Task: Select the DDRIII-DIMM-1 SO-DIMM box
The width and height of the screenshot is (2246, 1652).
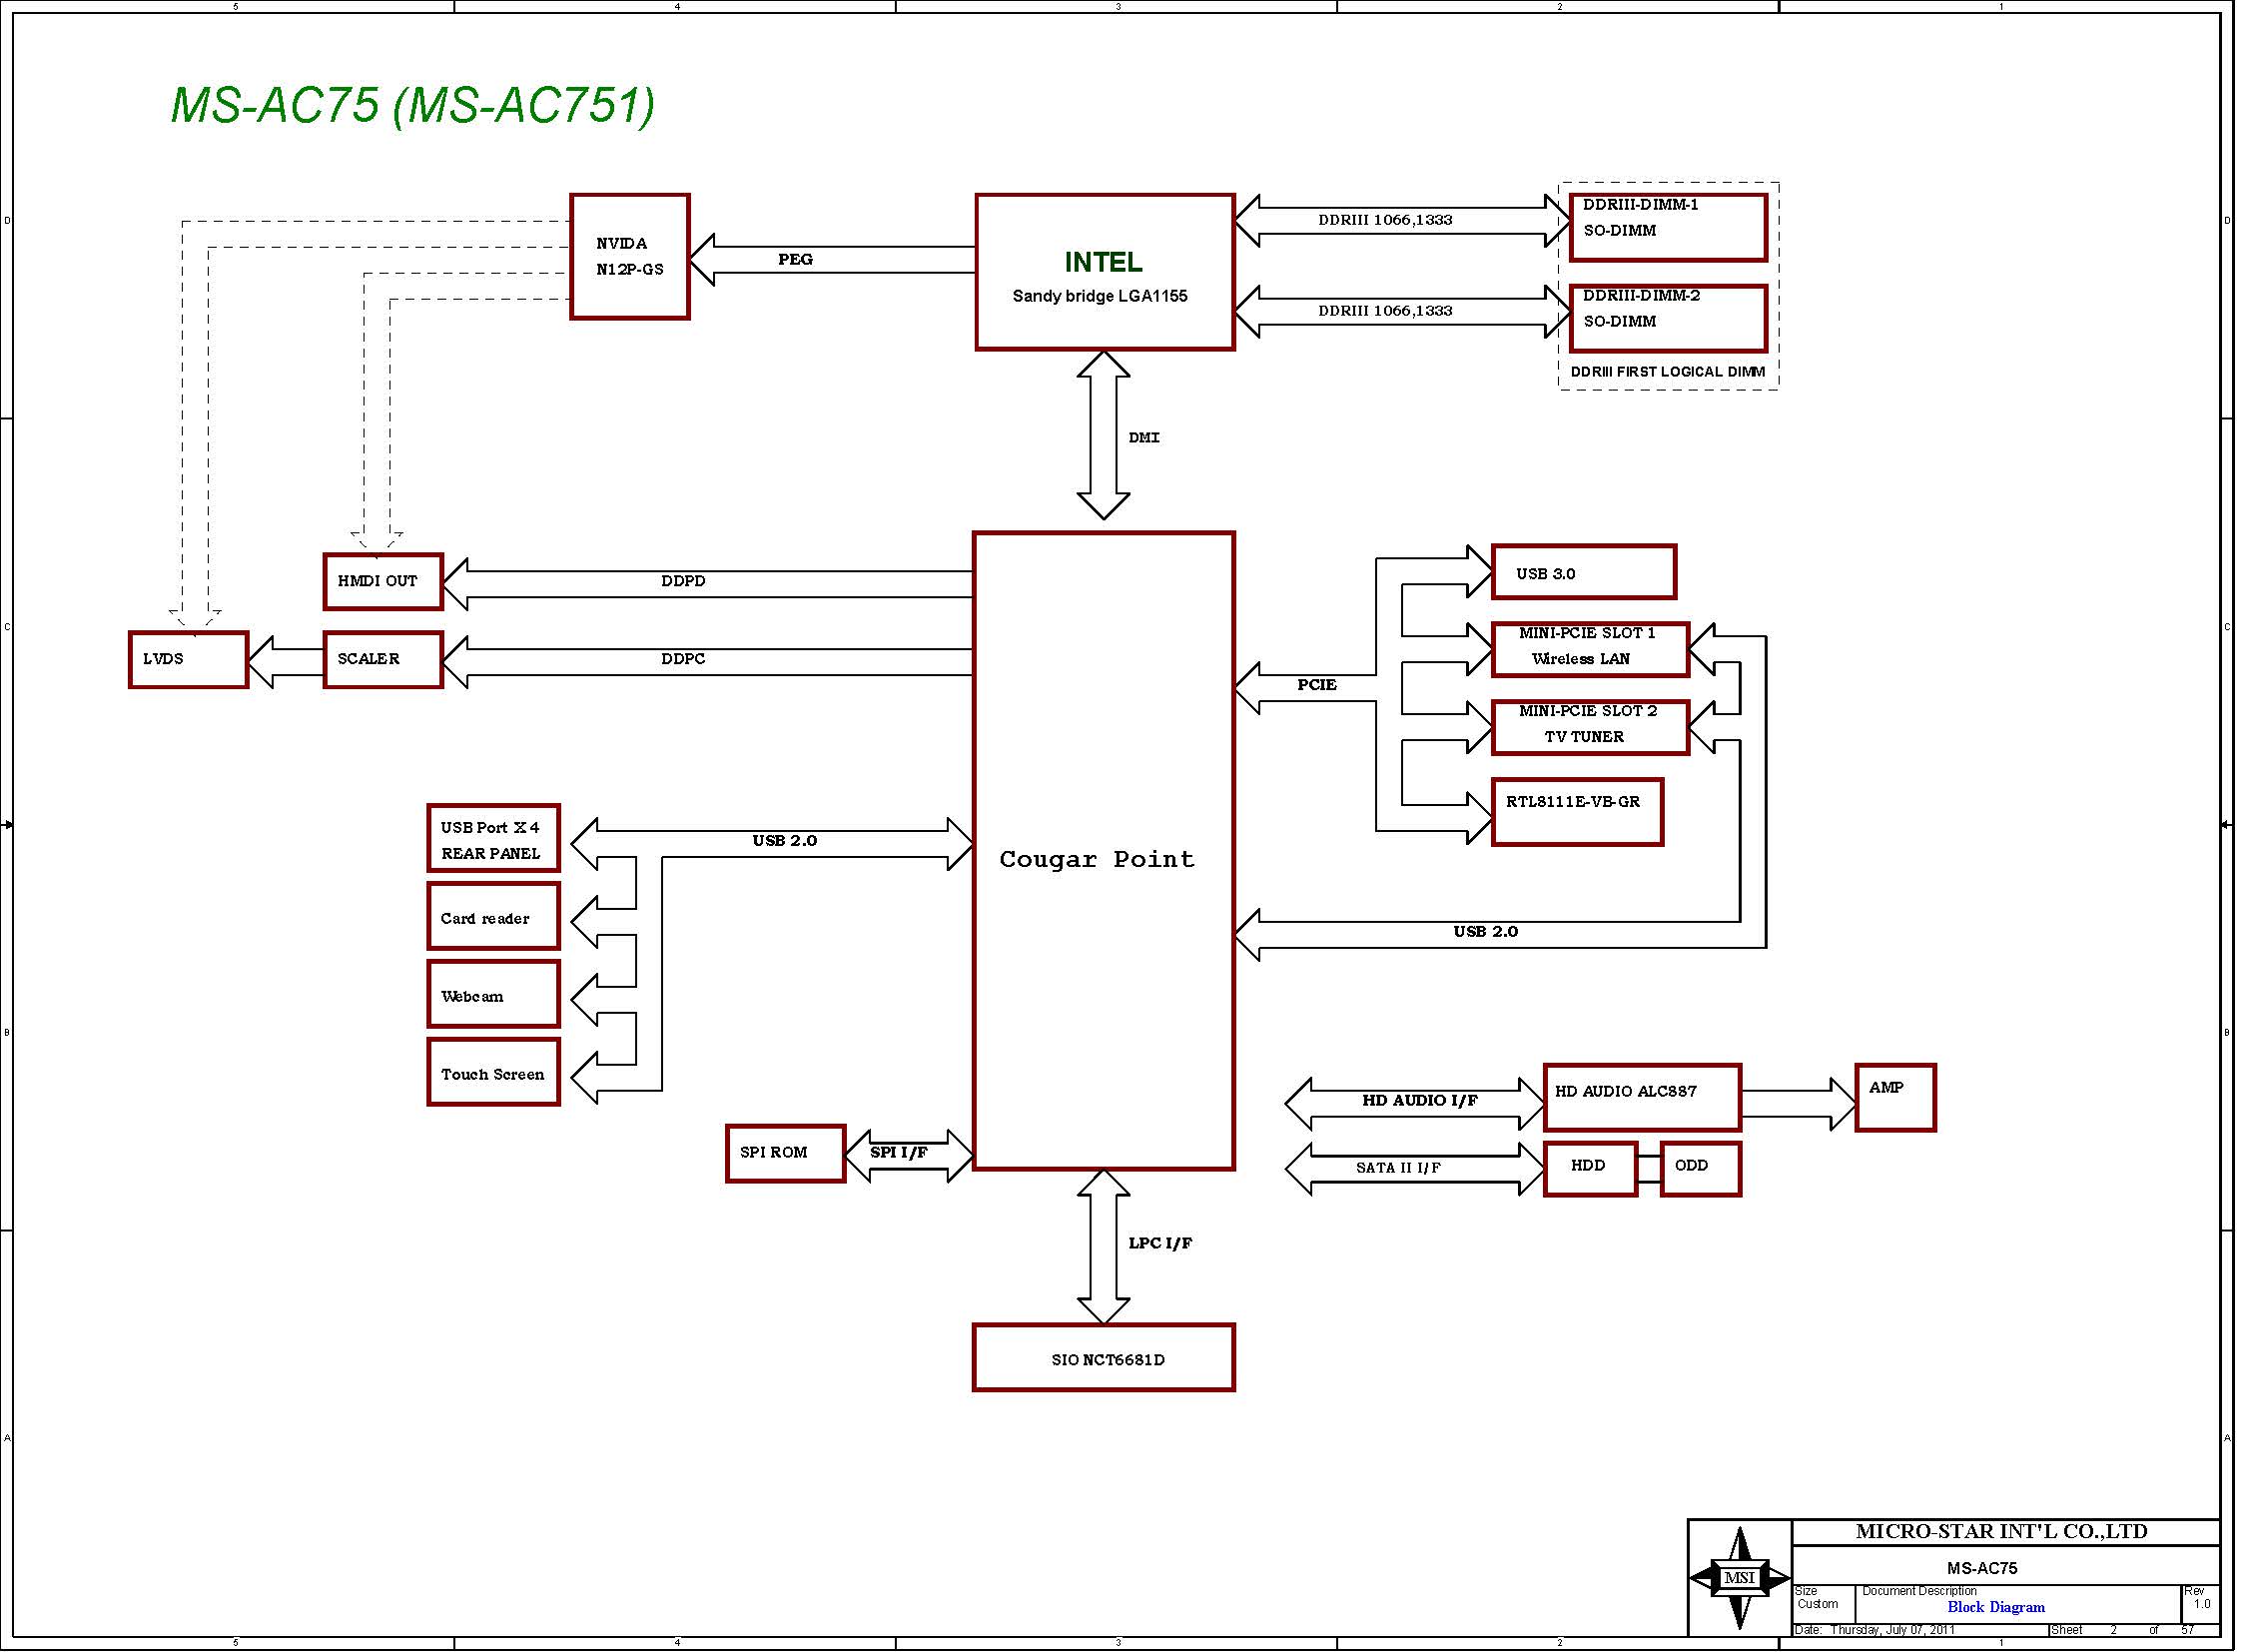Action: click(x=1667, y=227)
